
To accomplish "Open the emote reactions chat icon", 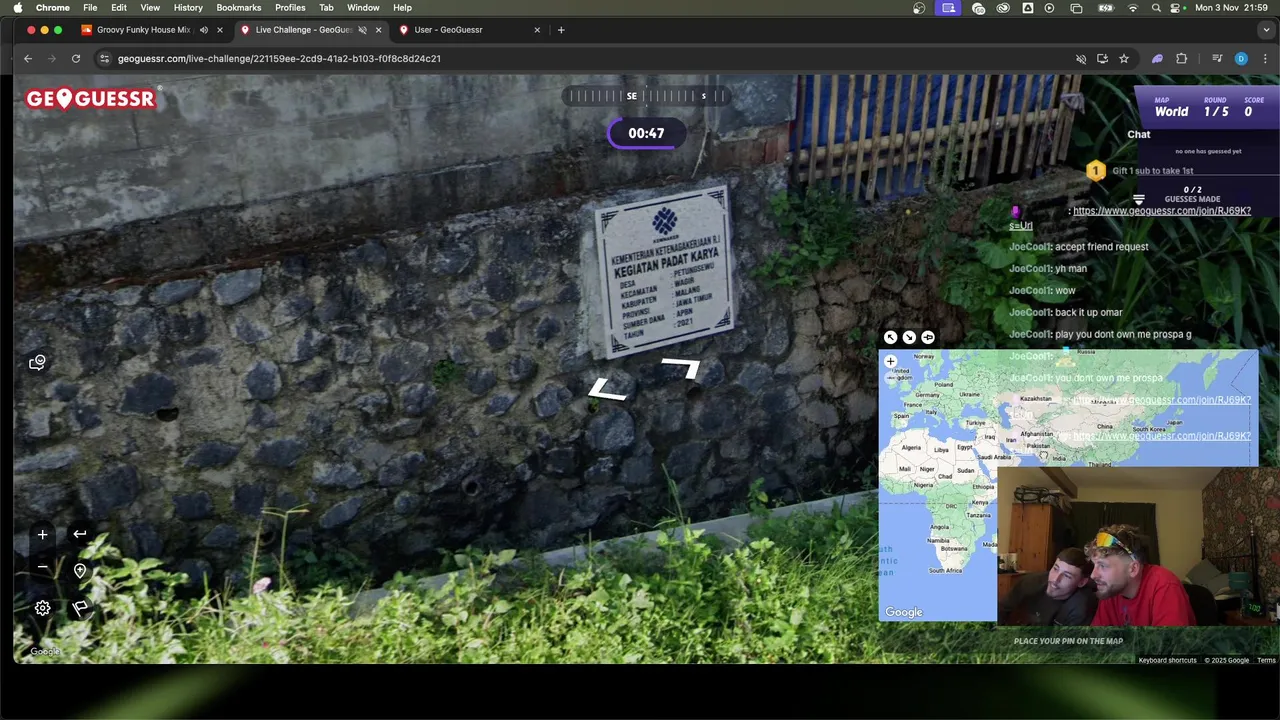I will click(x=37, y=362).
